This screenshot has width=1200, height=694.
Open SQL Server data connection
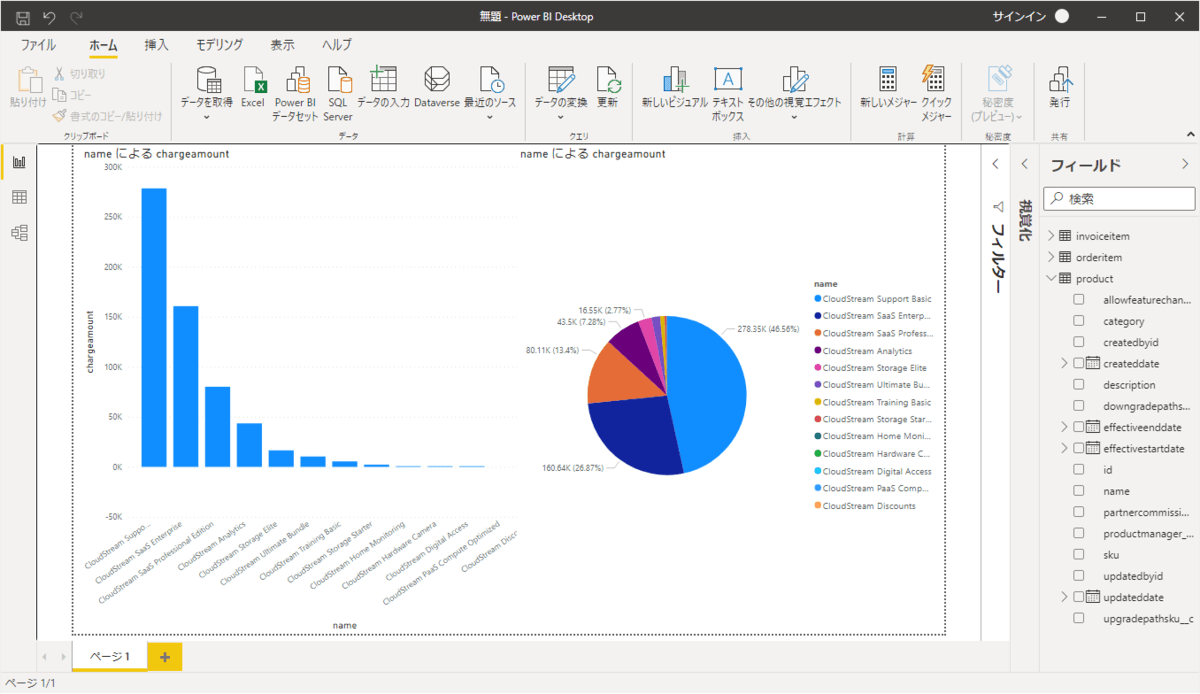click(x=338, y=81)
